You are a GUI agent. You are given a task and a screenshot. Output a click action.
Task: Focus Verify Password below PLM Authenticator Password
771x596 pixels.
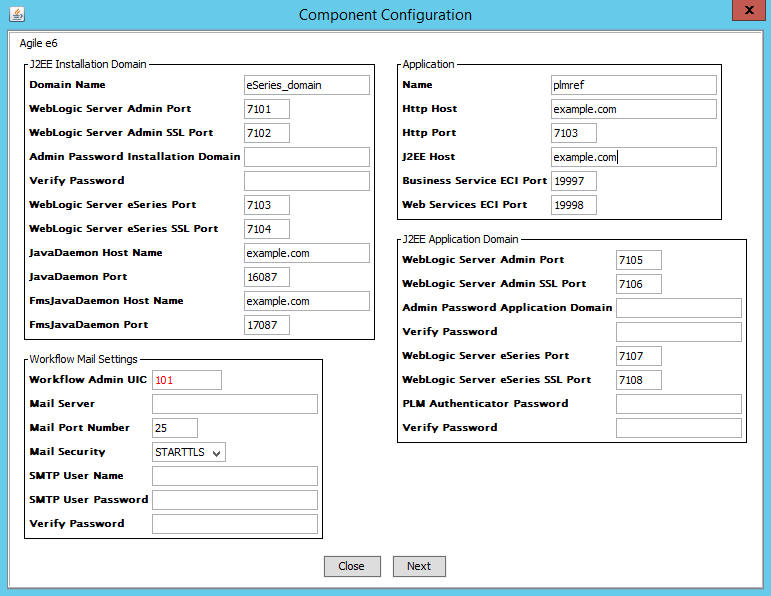click(679, 428)
